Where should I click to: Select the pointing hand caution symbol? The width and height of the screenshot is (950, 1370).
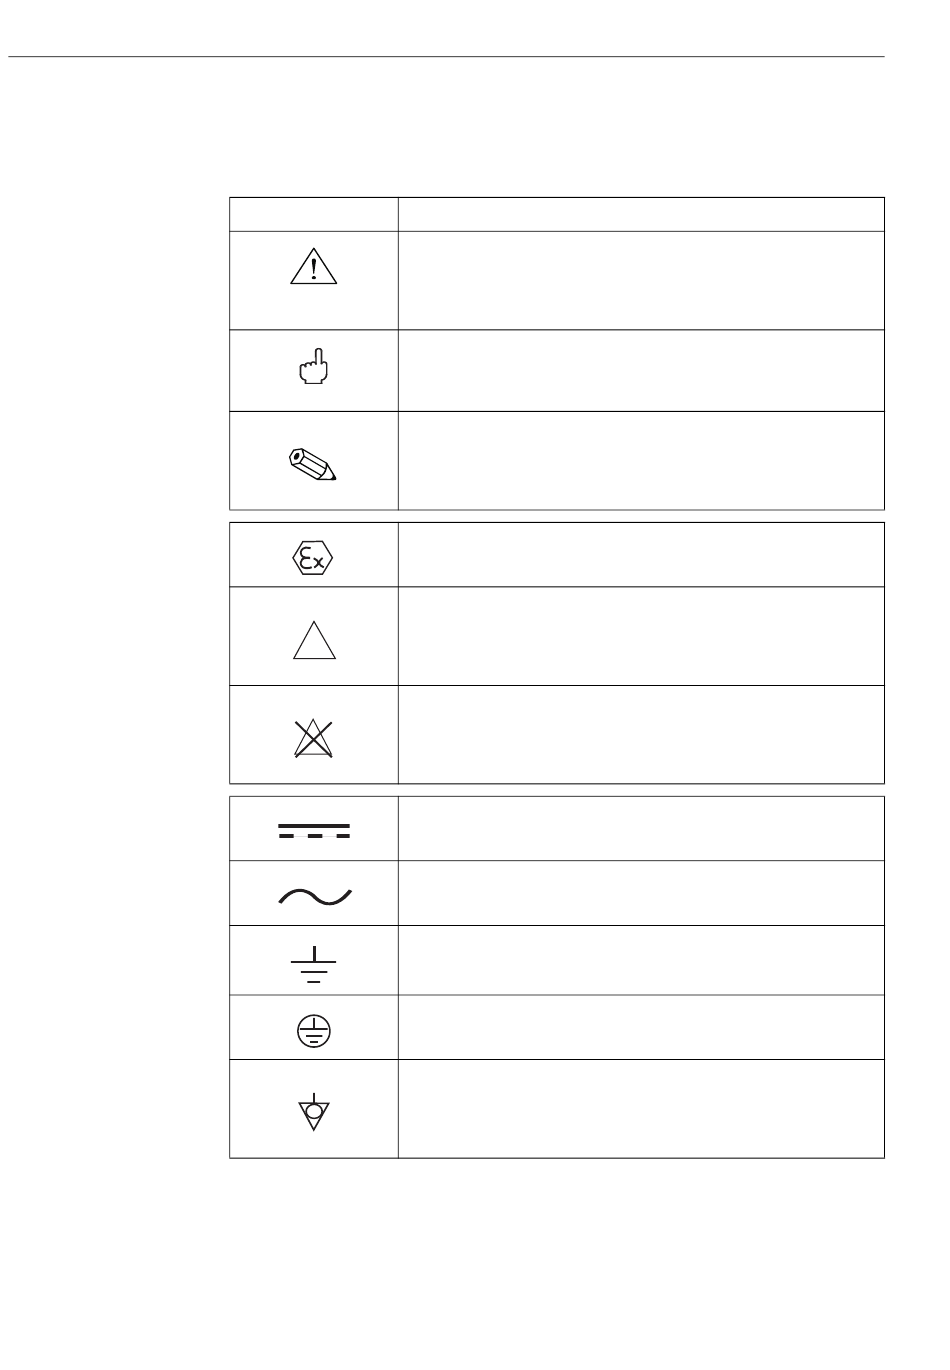pyautogui.click(x=314, y=367)
